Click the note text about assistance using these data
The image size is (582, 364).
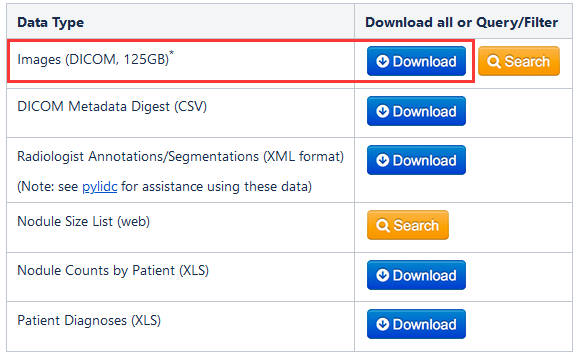(x=164, y=187)
